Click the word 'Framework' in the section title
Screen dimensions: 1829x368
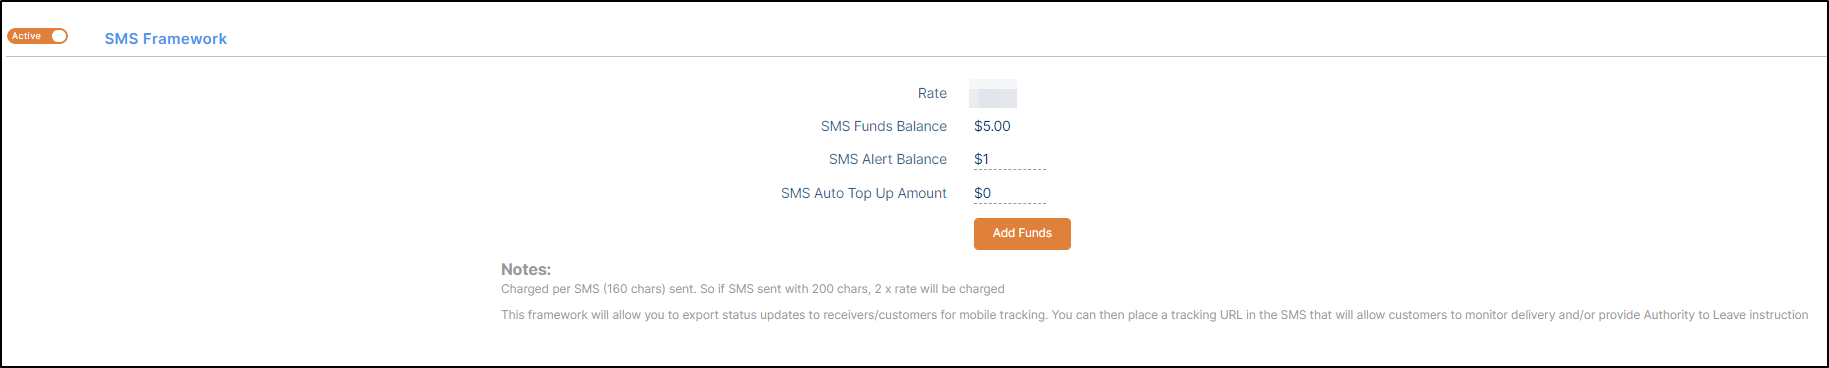[x=185, y=39]
